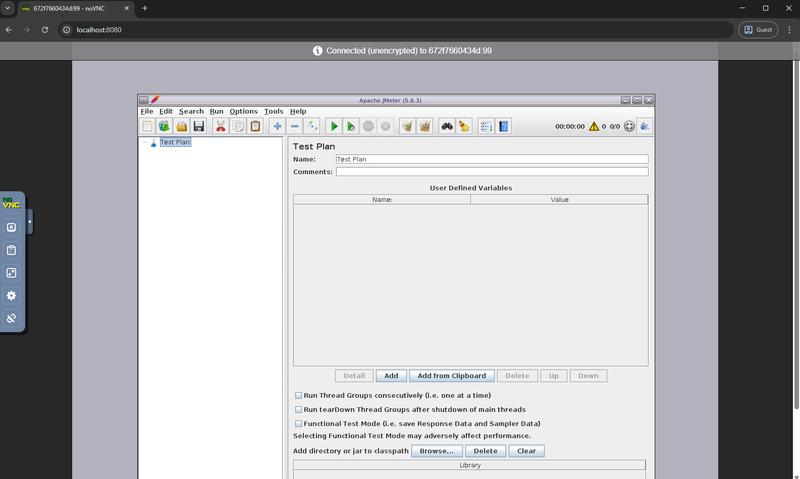Open the Edit menu

(166, 111)
